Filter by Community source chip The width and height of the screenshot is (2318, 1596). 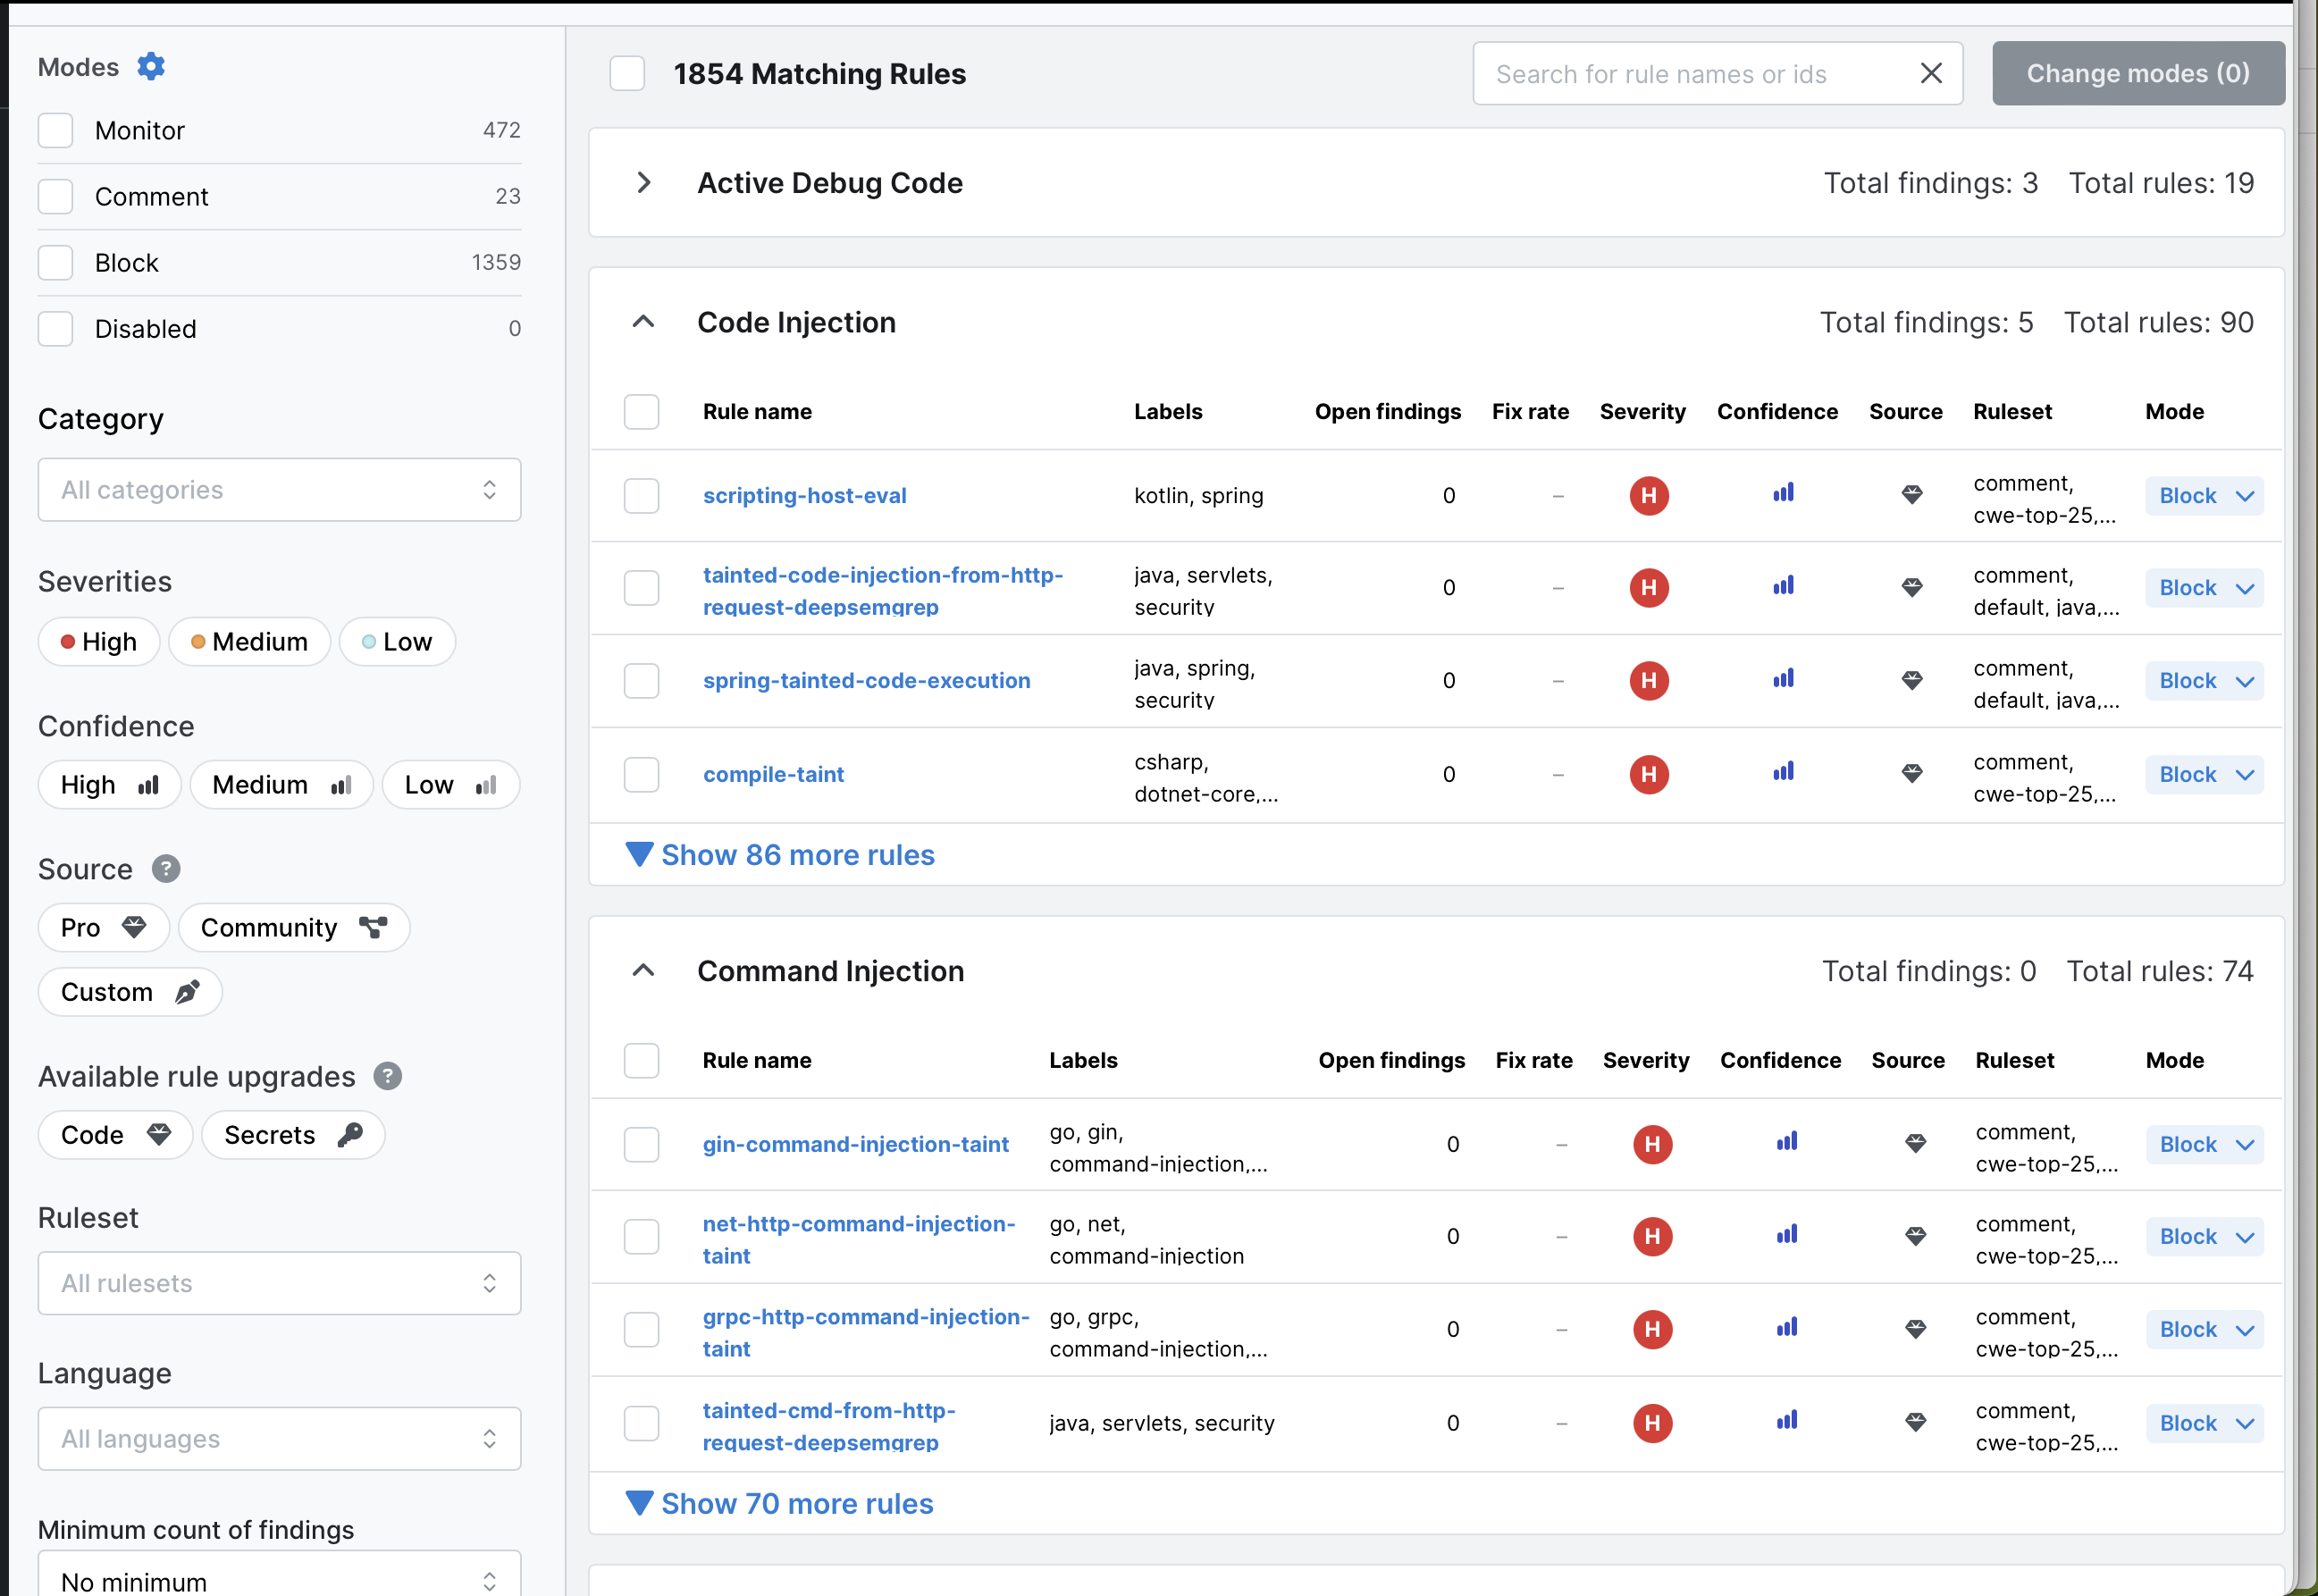(x=293, y=928)
